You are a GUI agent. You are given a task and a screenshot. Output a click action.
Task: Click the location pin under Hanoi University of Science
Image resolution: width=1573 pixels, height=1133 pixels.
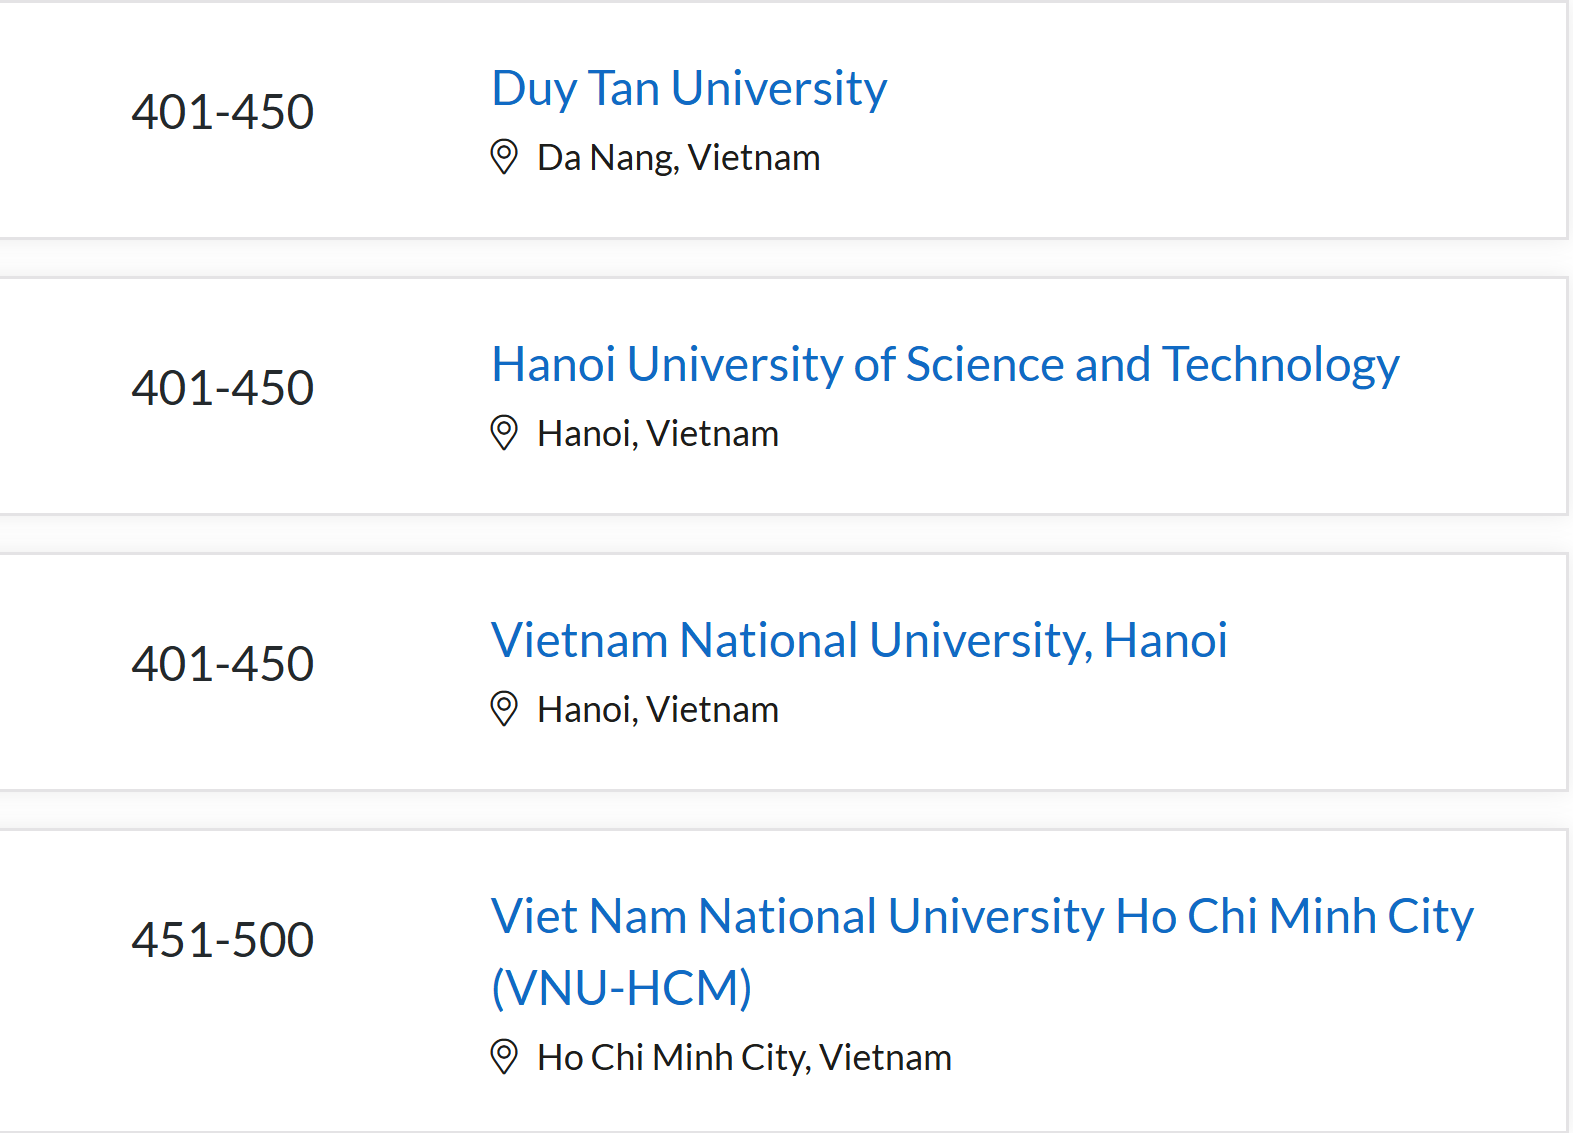point(504,433)
